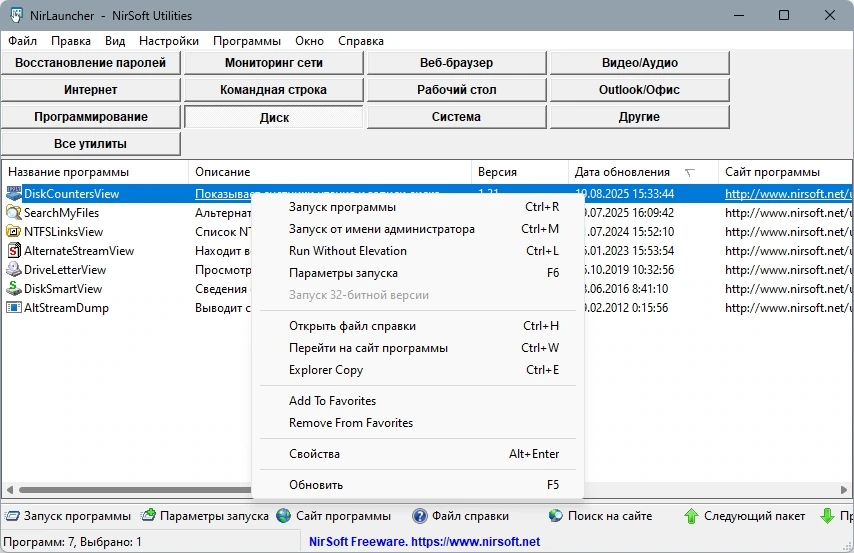Open the Программы menu
The height and width of the screenshot is (553, 854).
point(247,41)
